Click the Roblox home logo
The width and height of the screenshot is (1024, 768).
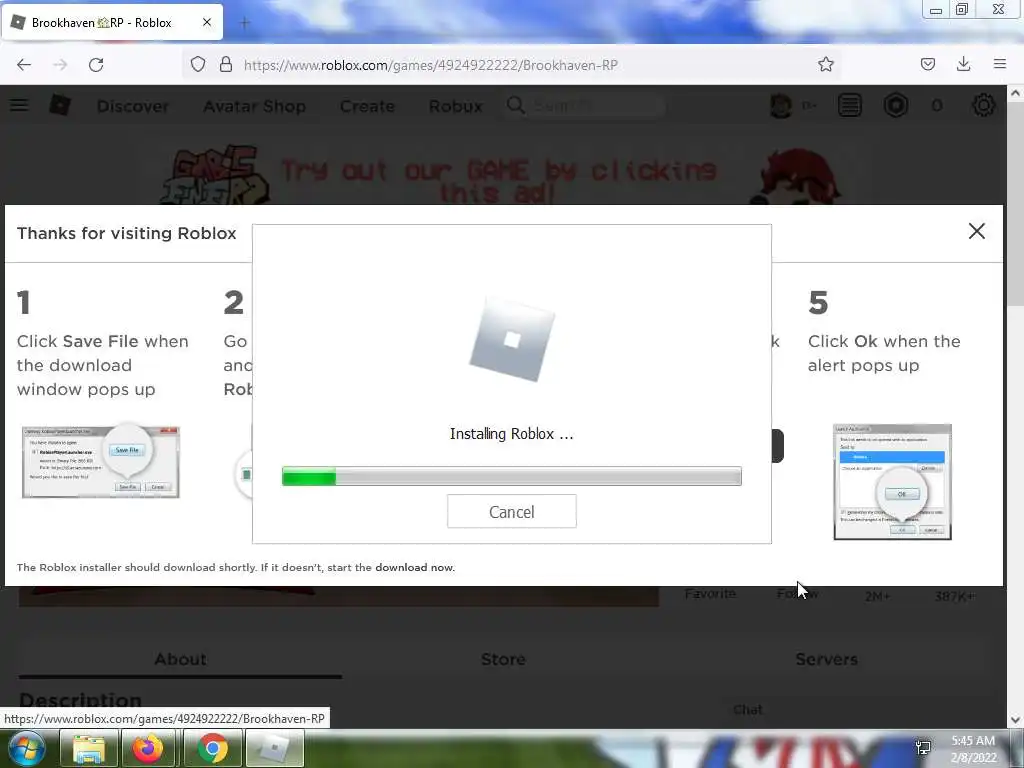pyautogui.click(x=60, y=105)
